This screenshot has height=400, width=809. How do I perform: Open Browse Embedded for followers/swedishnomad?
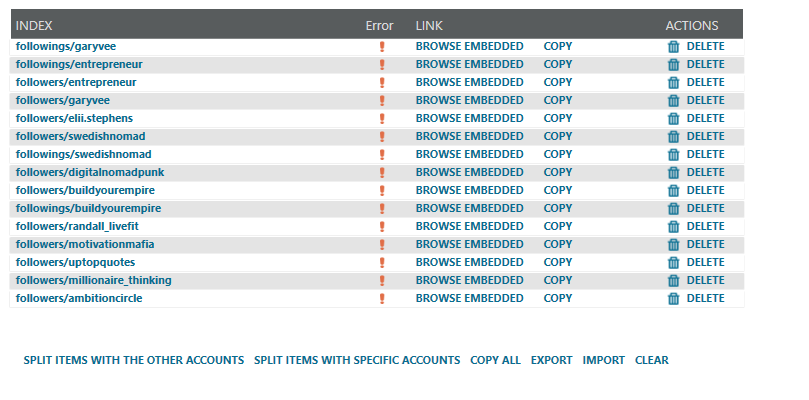coord(470,136)
